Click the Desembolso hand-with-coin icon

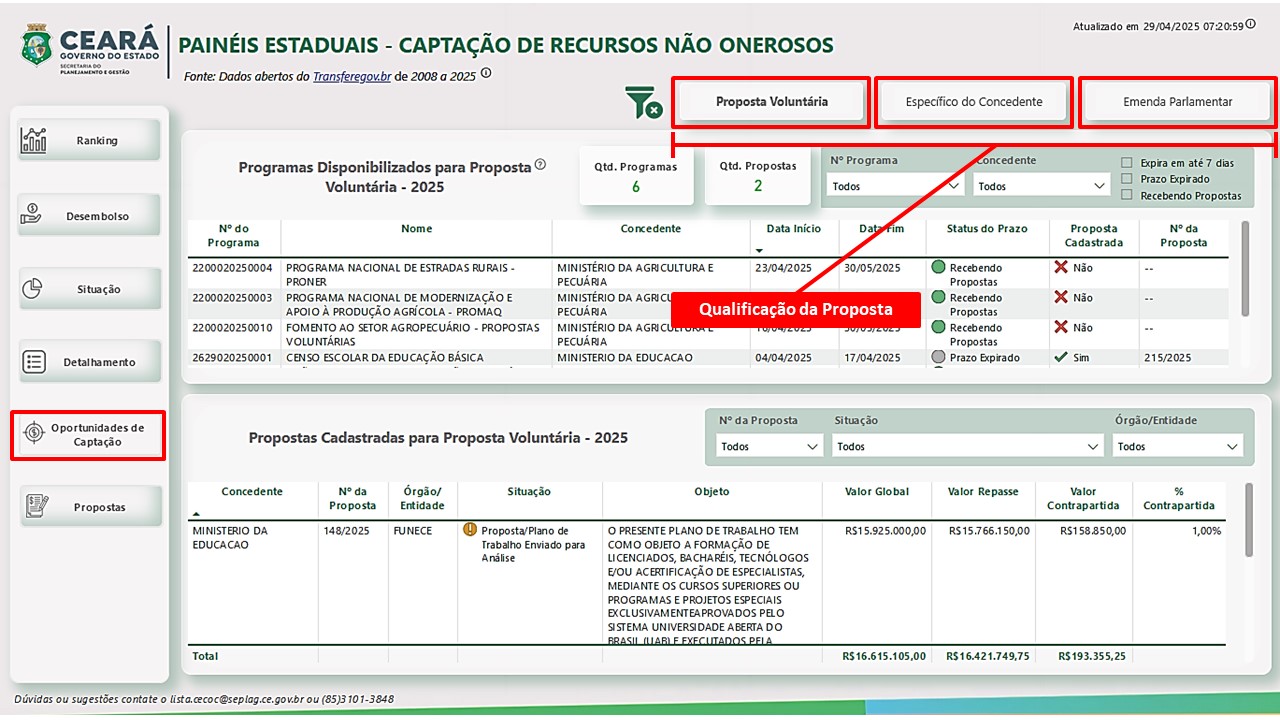32,214
